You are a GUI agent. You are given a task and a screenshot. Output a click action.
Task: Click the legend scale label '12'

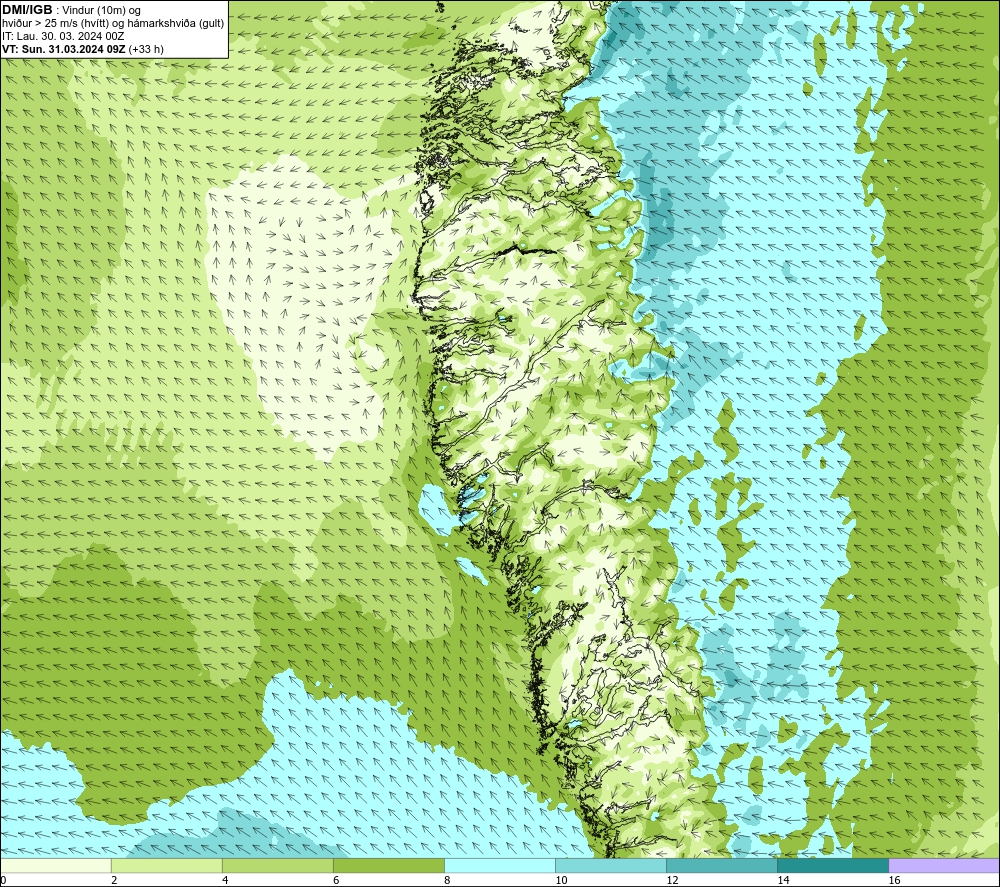click(672, 880)
